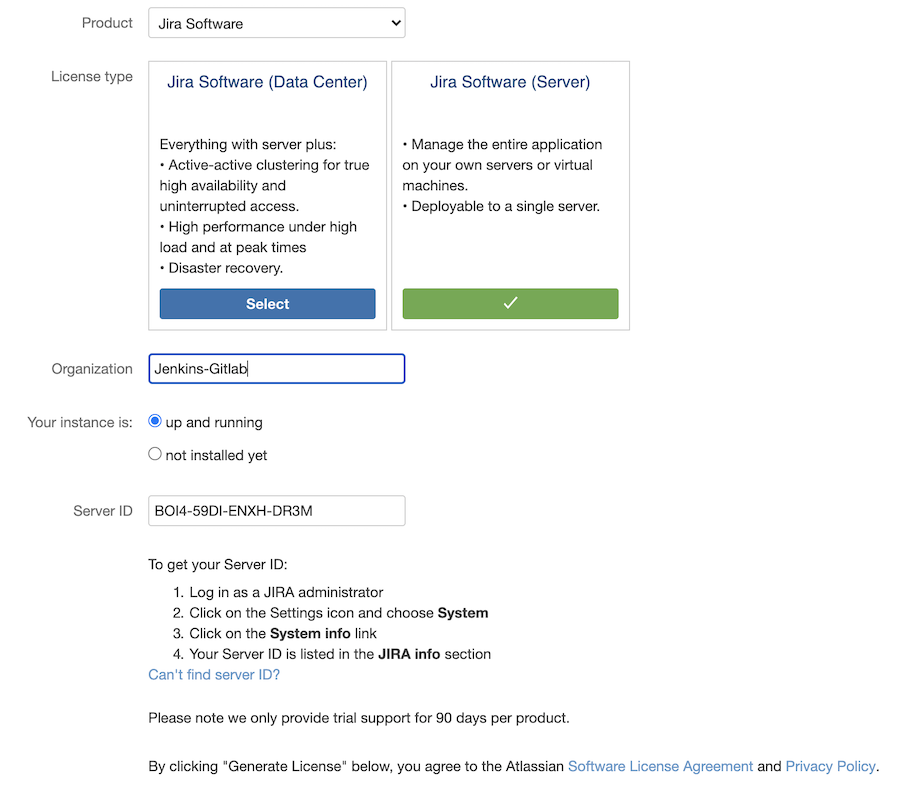This screenshot has width=907, height=798.
Task: Click into the Server ID input box
Action: 276,511
